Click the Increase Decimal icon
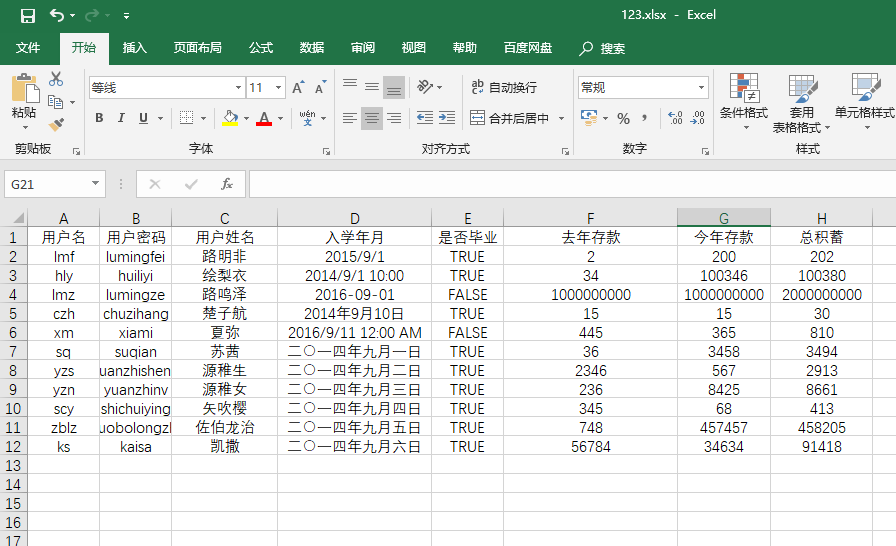Image resolution: width=896 pixels, height=546 pixels. pyautogui.click(x=675, y=118)
